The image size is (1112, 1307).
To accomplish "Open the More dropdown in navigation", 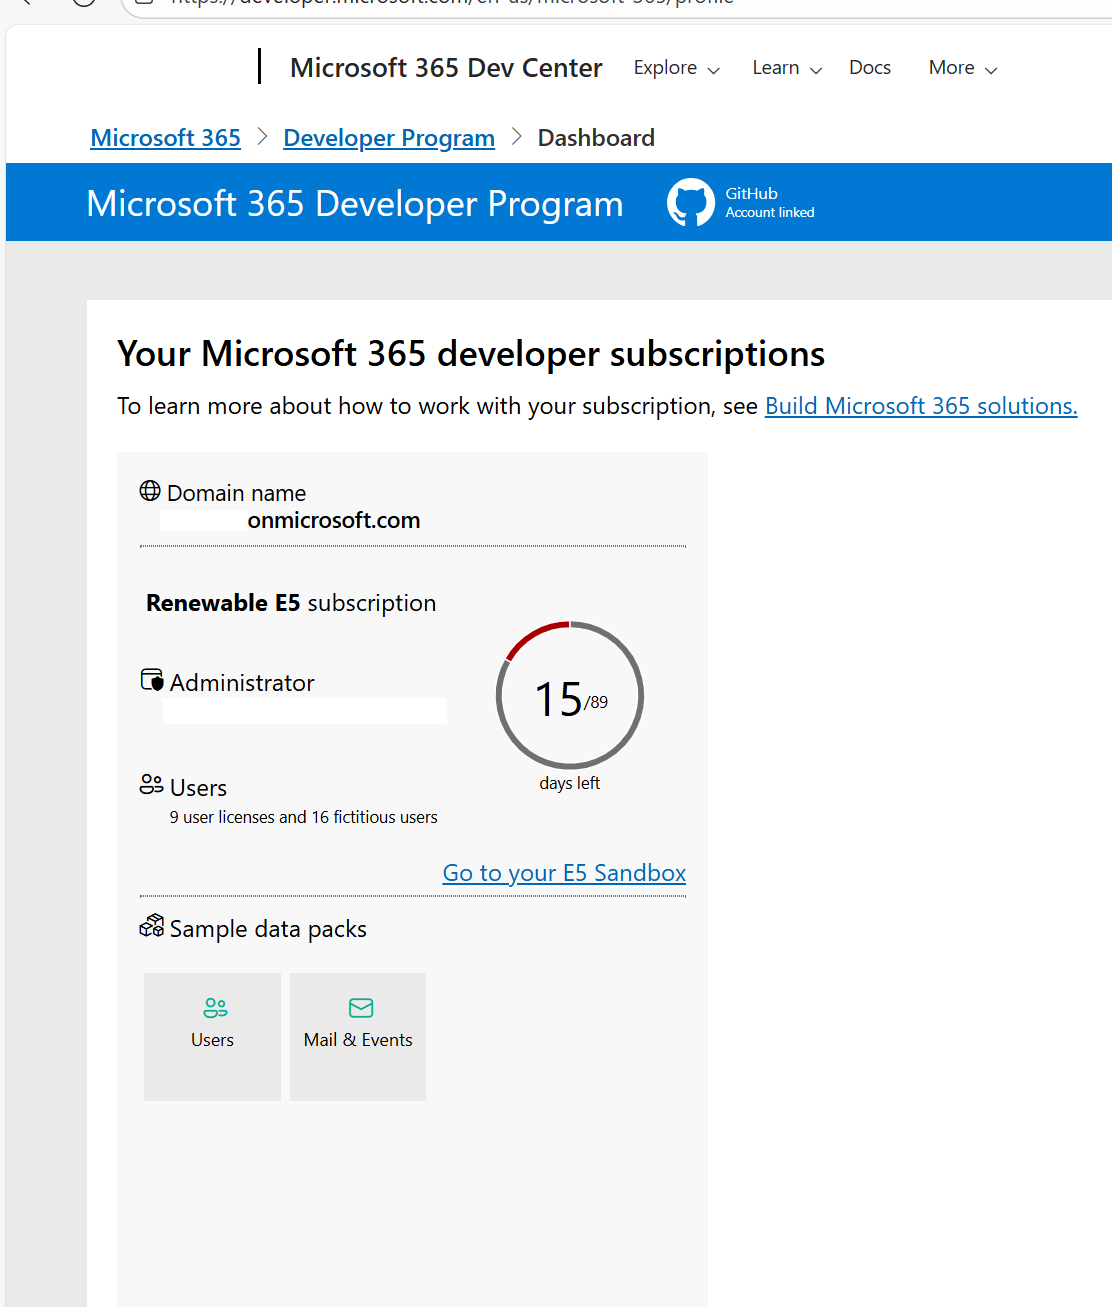I will click(963, 68).
